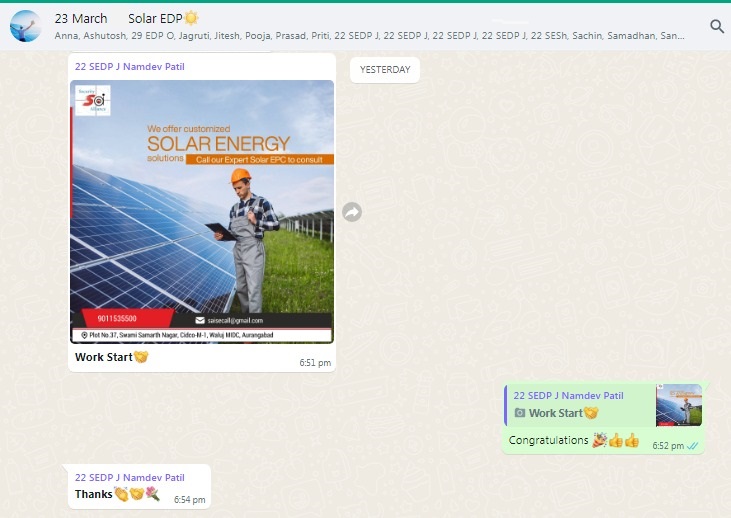Open search in this chat
This screenshot has width=731, height=518.
716,27
